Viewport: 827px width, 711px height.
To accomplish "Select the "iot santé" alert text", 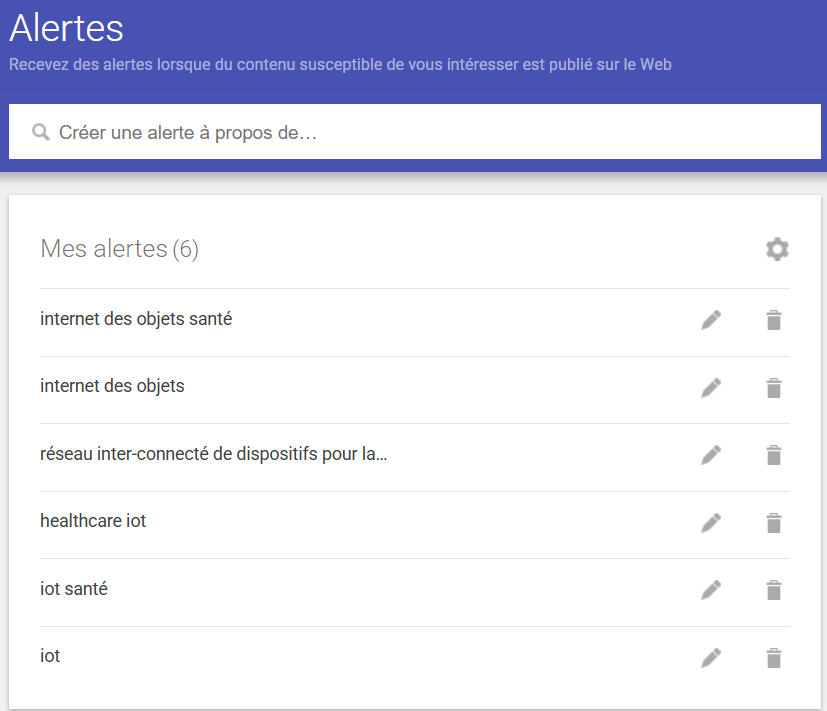I will (x=74, y=589).
